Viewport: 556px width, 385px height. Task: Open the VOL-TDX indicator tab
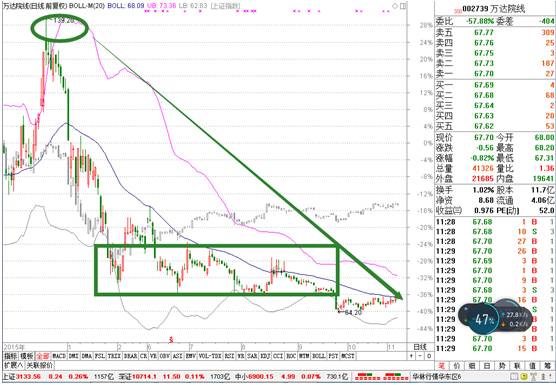click(210, 356)
